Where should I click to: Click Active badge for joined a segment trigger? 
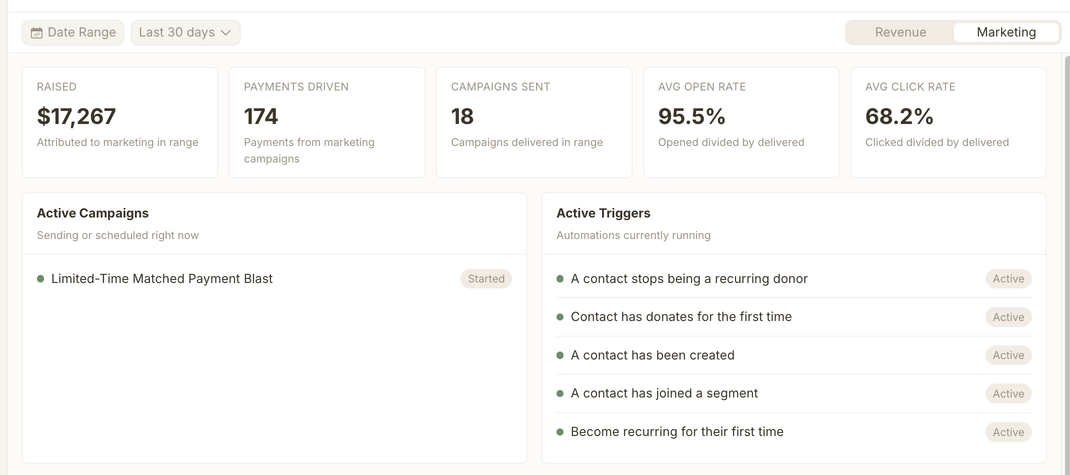tap(1008, 393)
